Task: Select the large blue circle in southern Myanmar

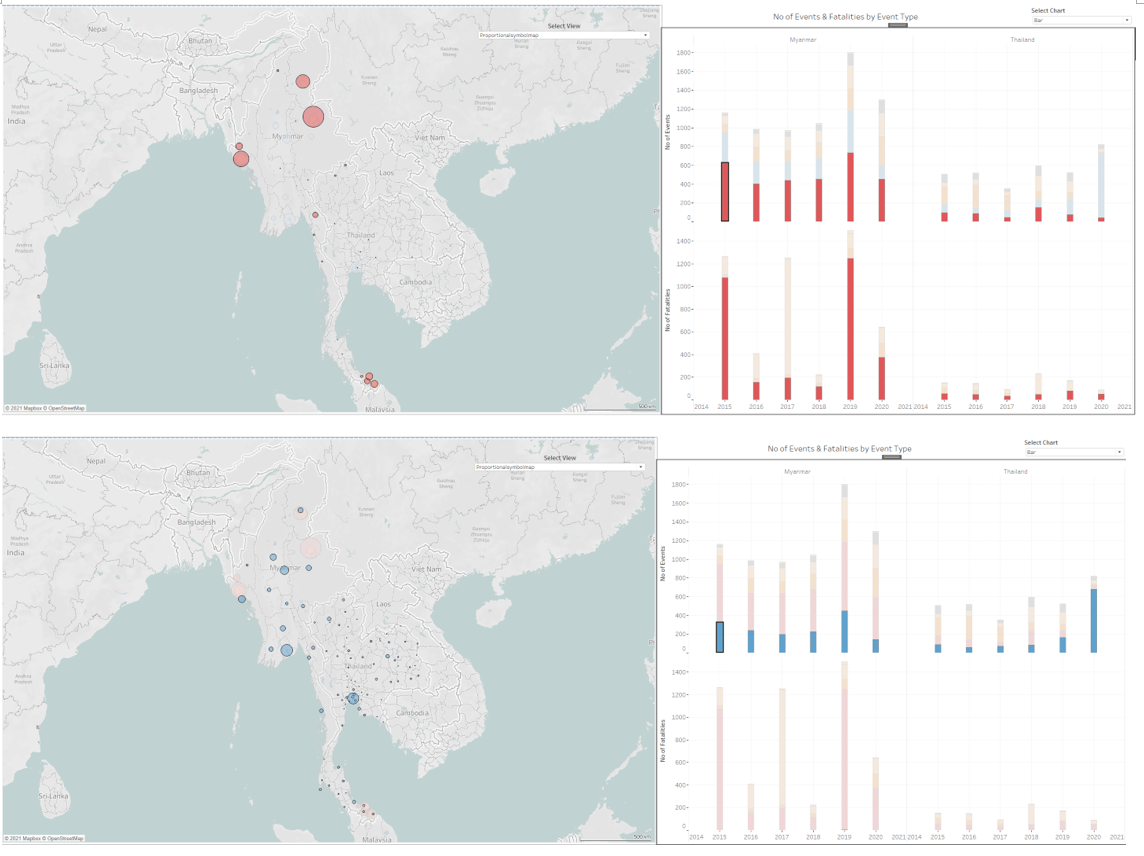Action: [x=287, y=650]
